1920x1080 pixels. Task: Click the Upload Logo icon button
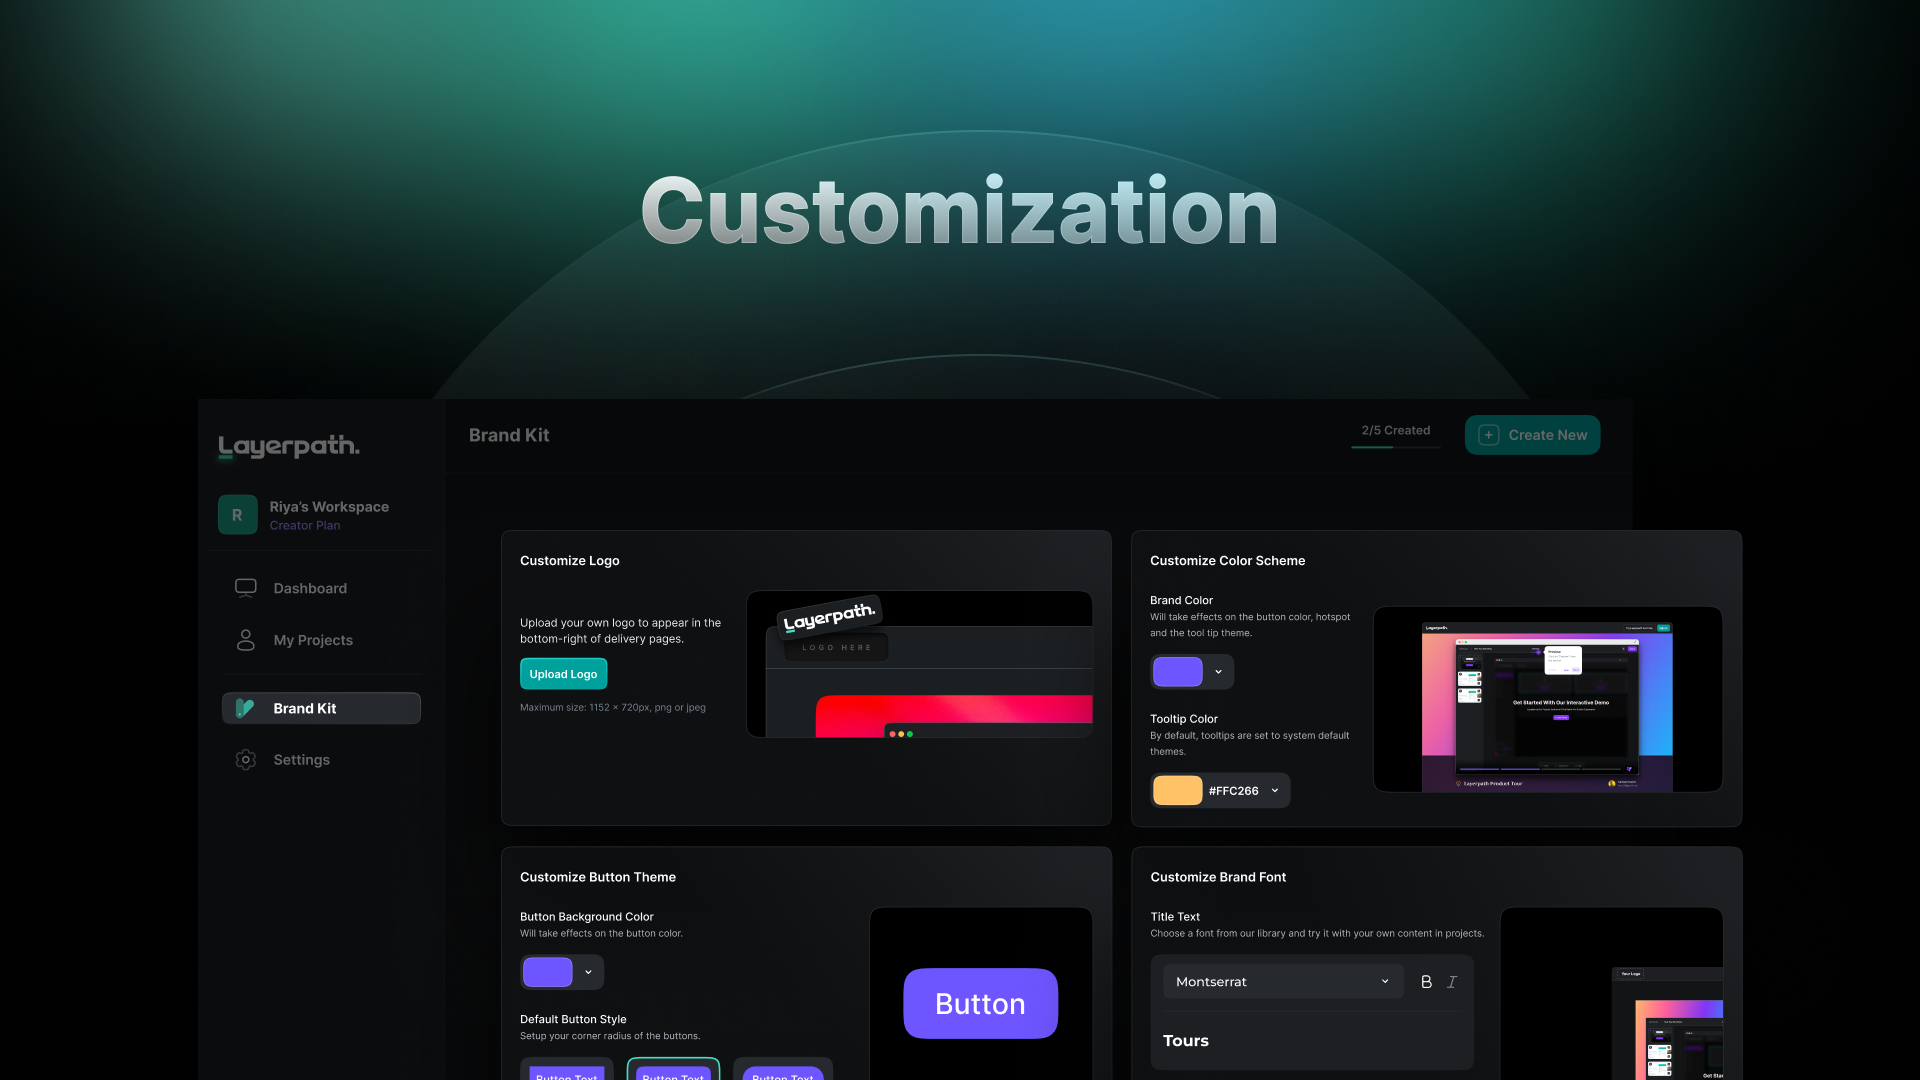tap(563, 673)
